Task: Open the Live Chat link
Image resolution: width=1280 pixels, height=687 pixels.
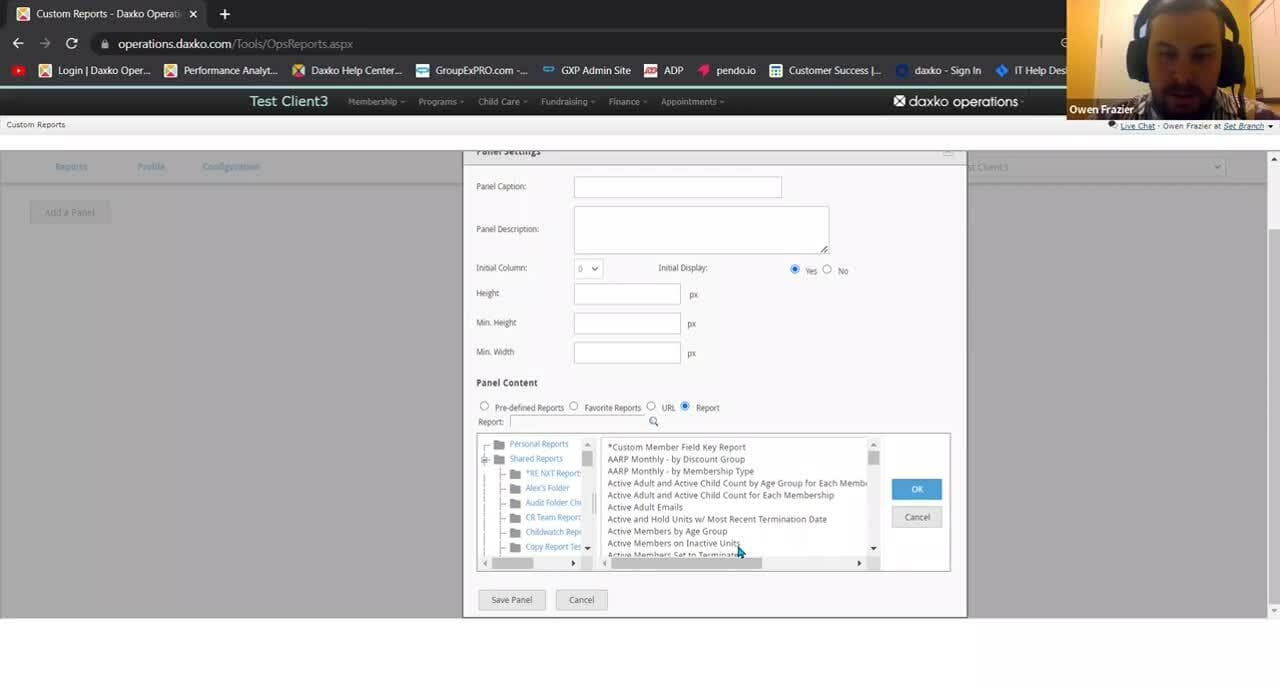Action: coord(1138,125)
